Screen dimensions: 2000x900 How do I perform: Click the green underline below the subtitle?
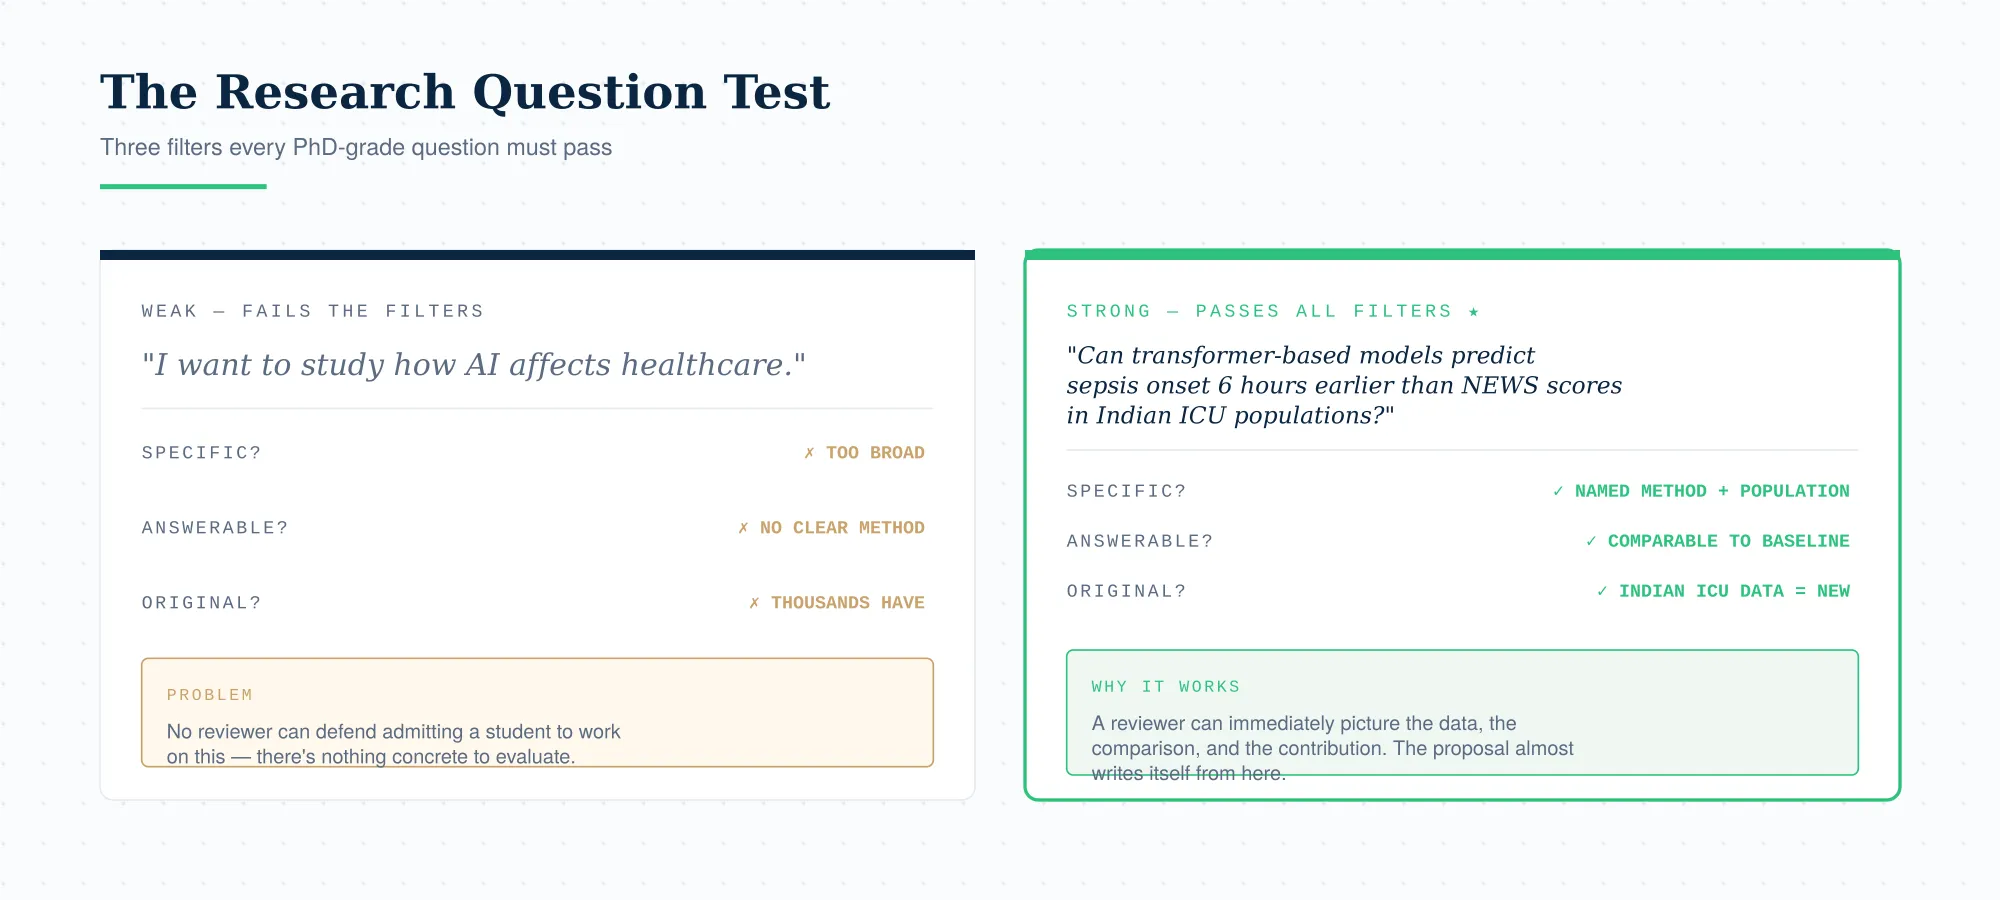coord(183,186)
